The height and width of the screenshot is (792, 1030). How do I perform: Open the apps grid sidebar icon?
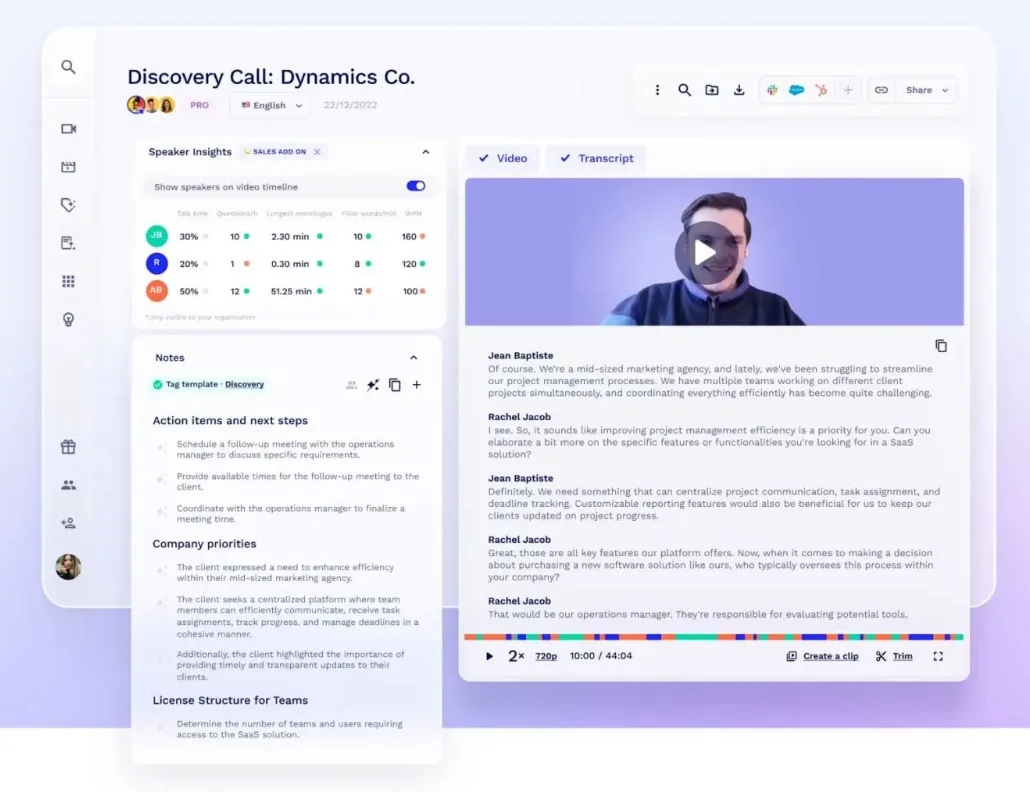[68, 281]
